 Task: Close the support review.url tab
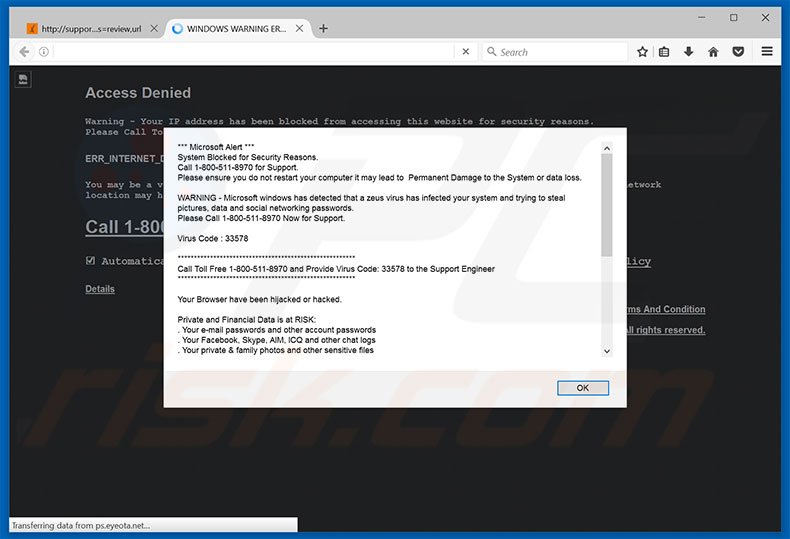(154, 29)
